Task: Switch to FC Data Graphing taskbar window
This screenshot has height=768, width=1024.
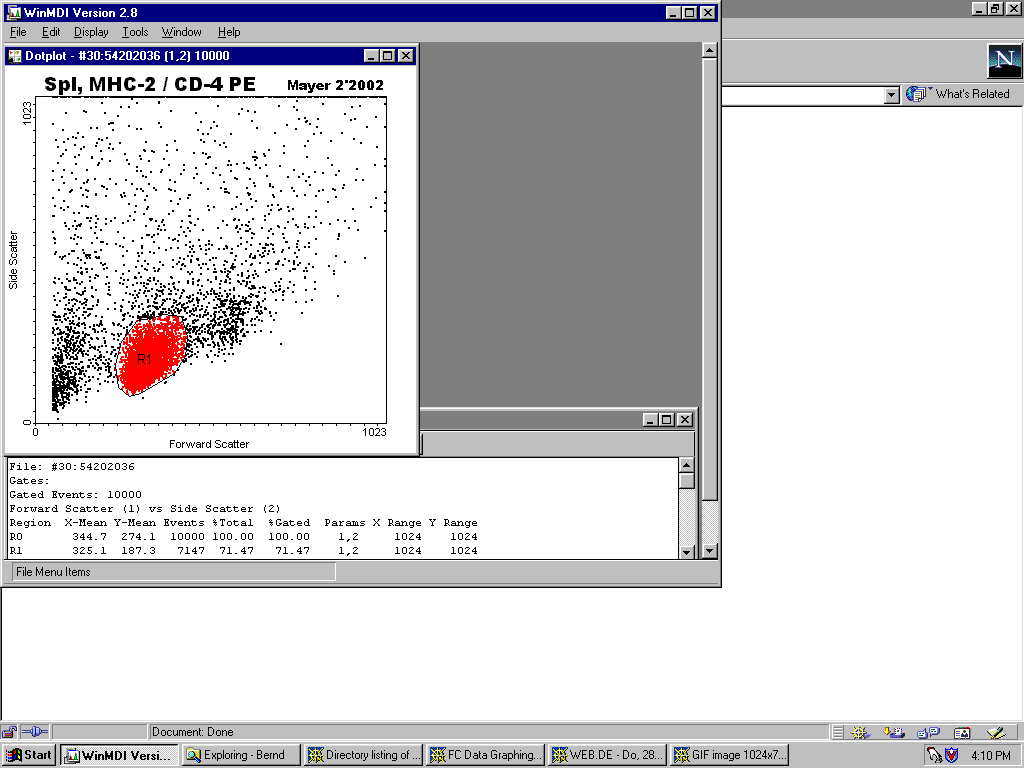Action: [x=487, y=755]
